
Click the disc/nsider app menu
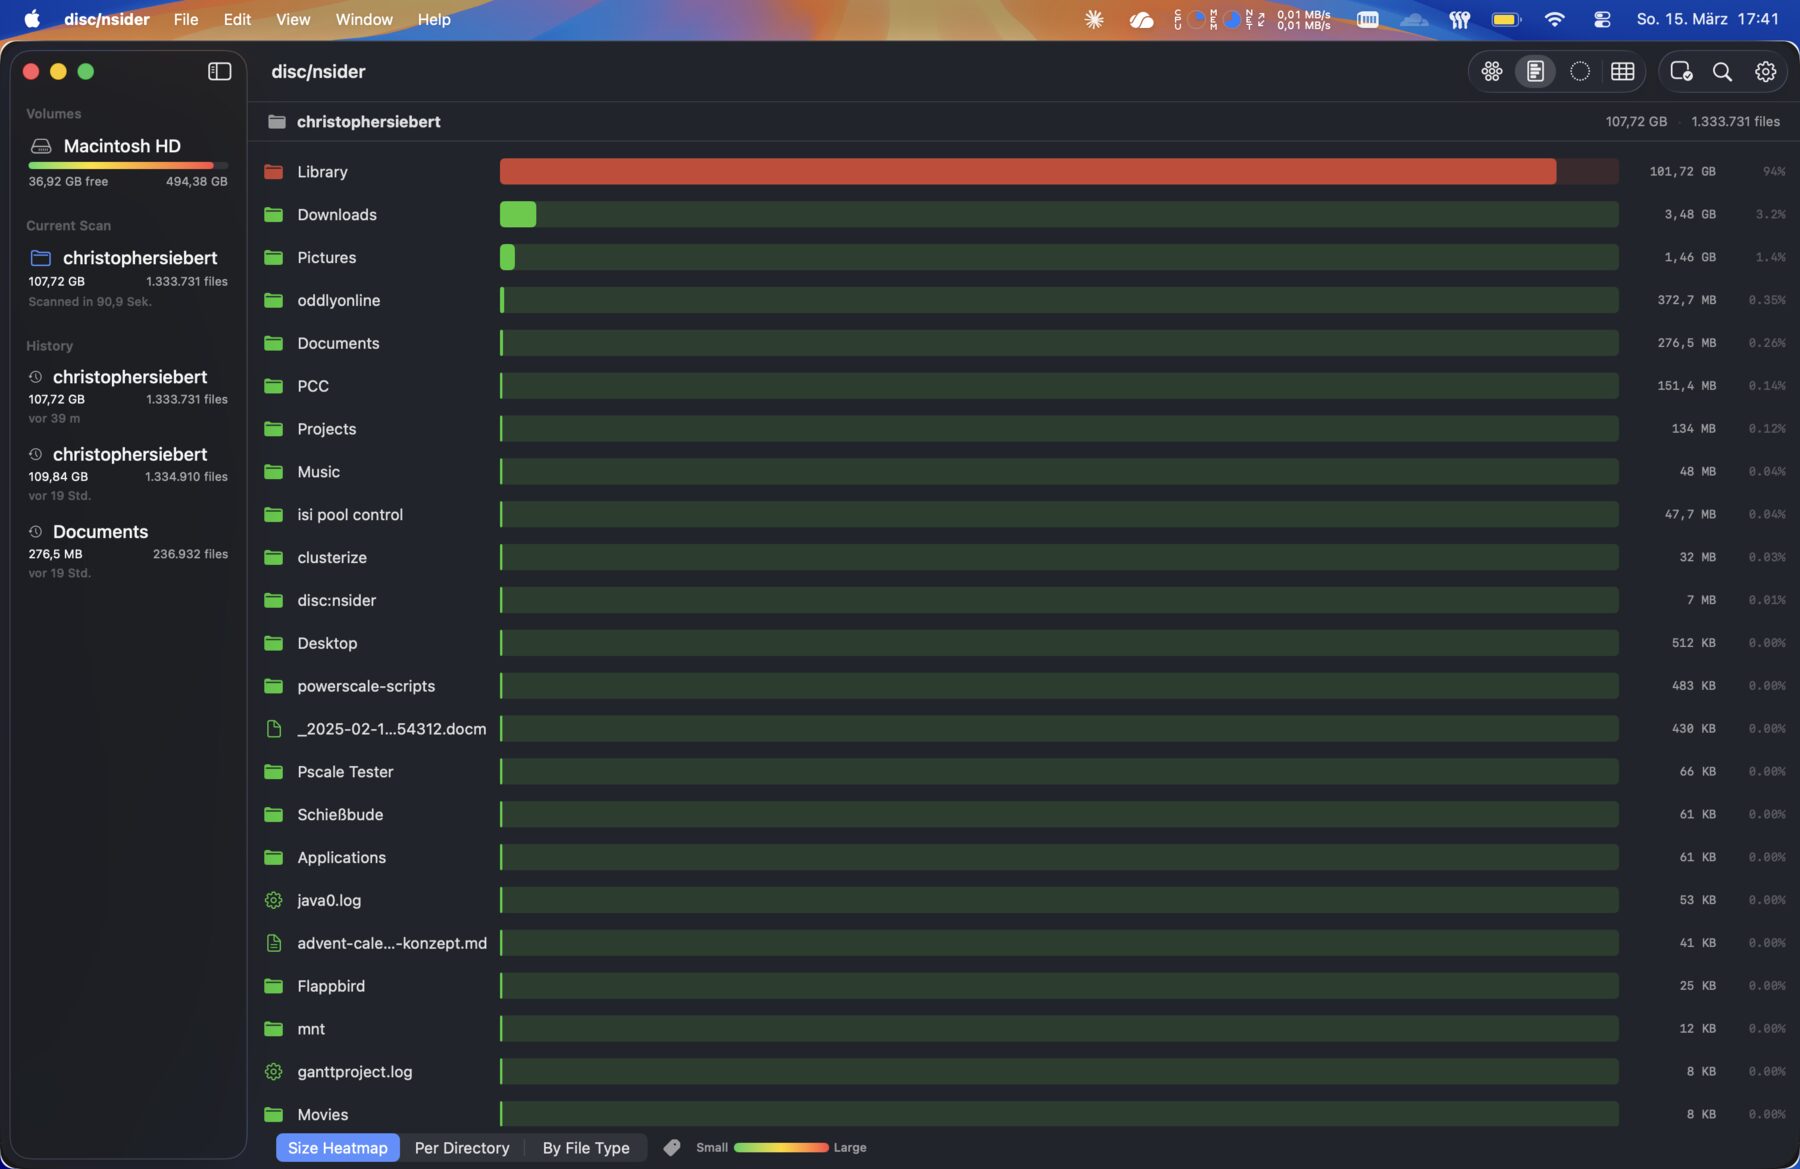(x=107, y=19)
